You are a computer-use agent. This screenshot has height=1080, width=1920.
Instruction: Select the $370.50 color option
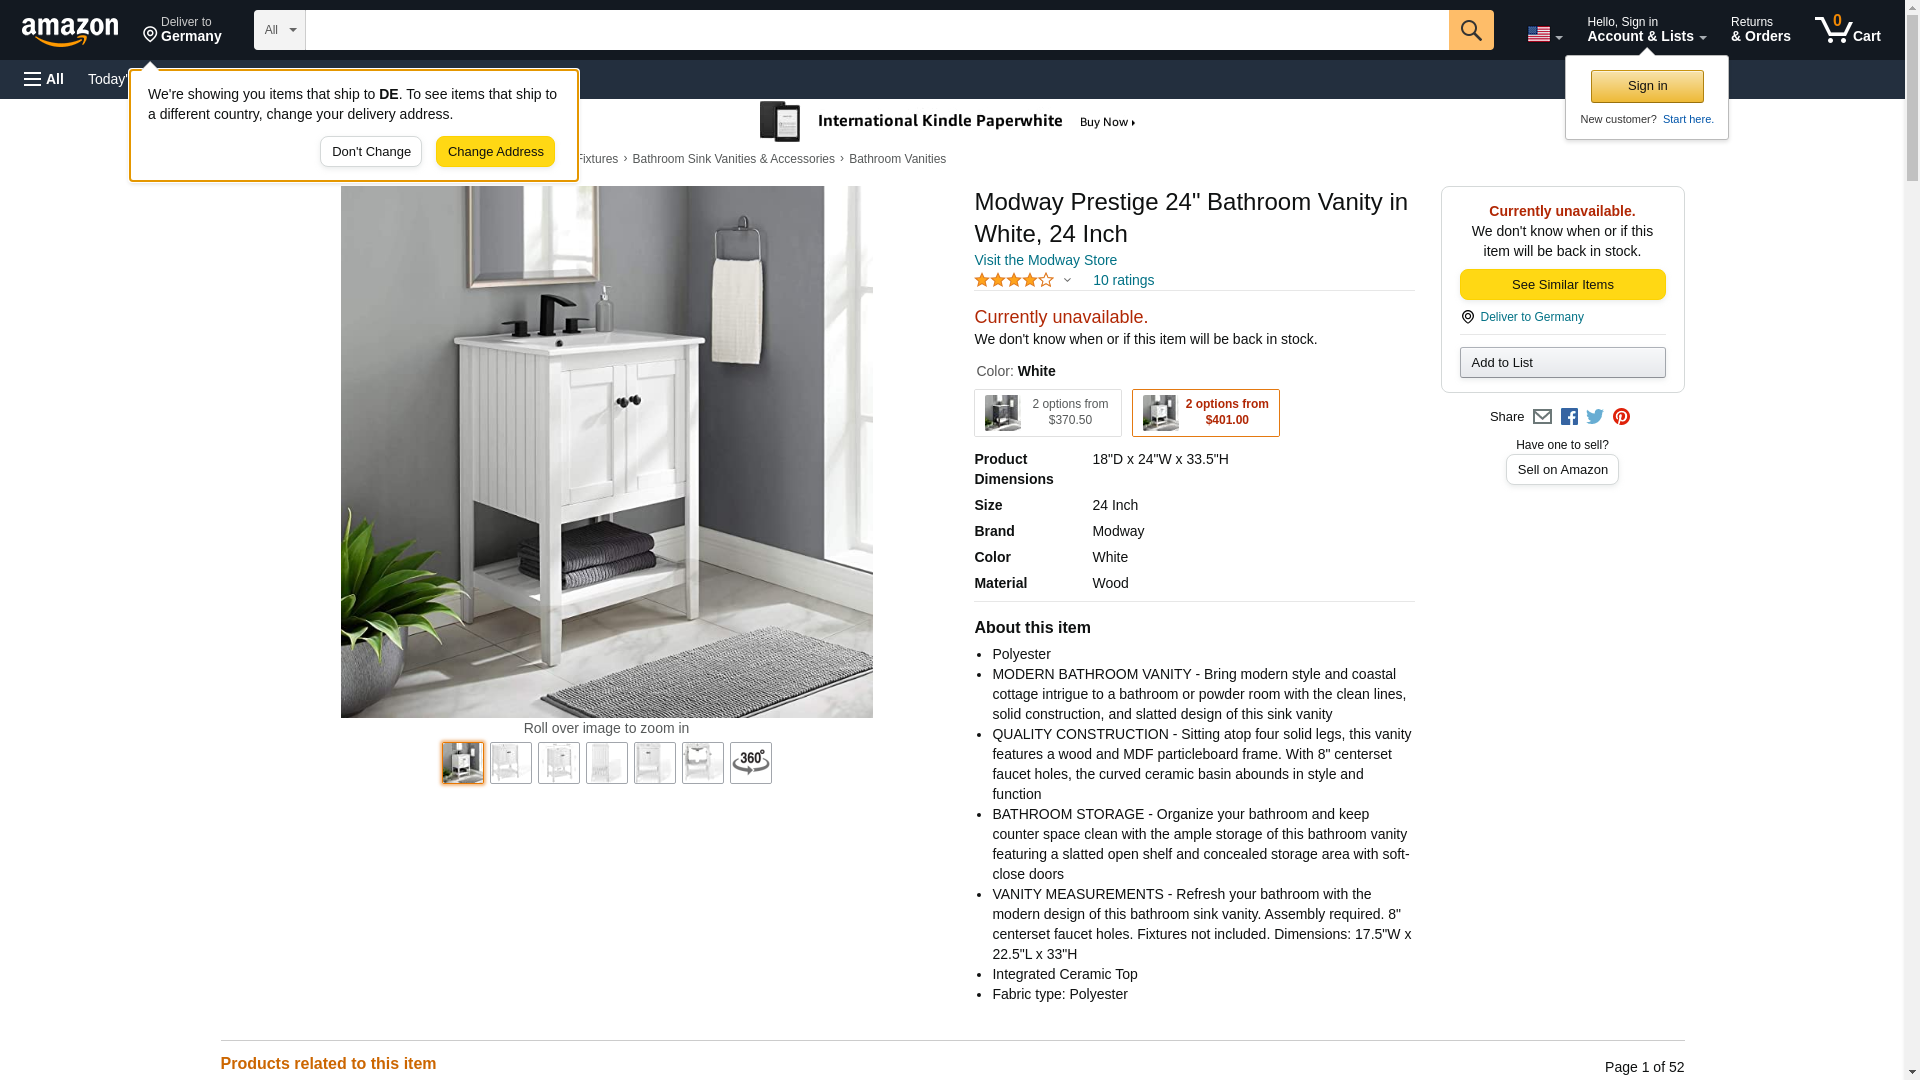tap(1047, 413)
